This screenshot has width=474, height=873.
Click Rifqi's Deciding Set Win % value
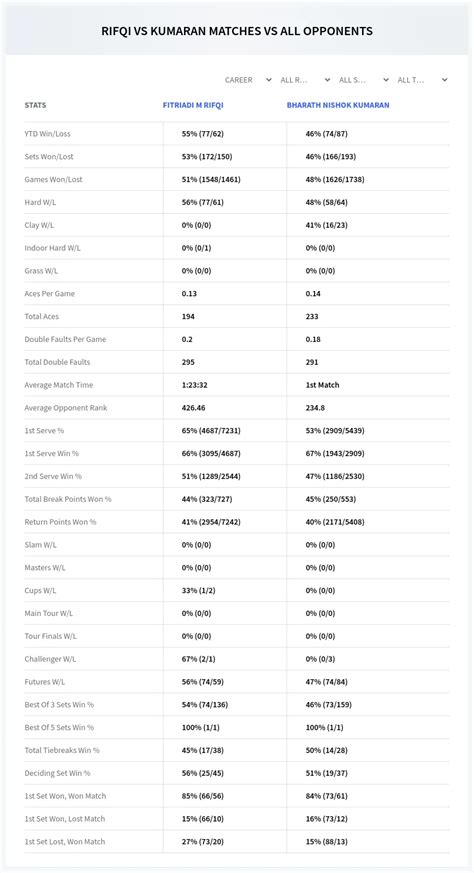pyautogui.click(x=203, y=773)
